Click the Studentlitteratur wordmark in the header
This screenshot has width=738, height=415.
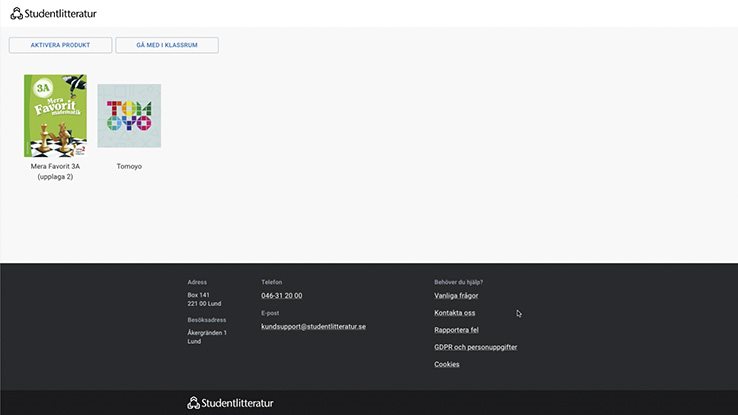pyautogui.click(x=61, y=13)
